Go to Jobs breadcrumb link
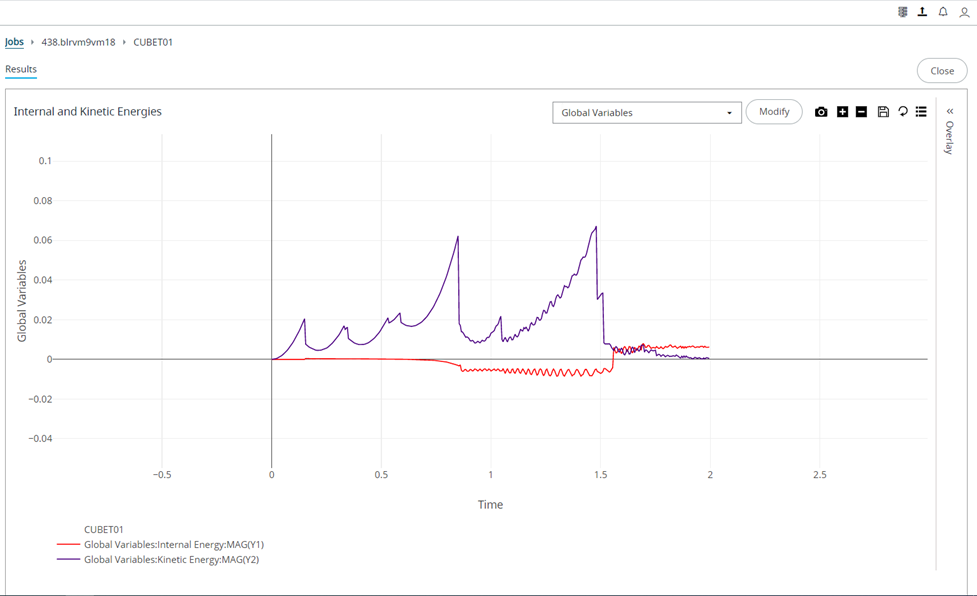This screenshot has width=977, height=596. (14, 42)
